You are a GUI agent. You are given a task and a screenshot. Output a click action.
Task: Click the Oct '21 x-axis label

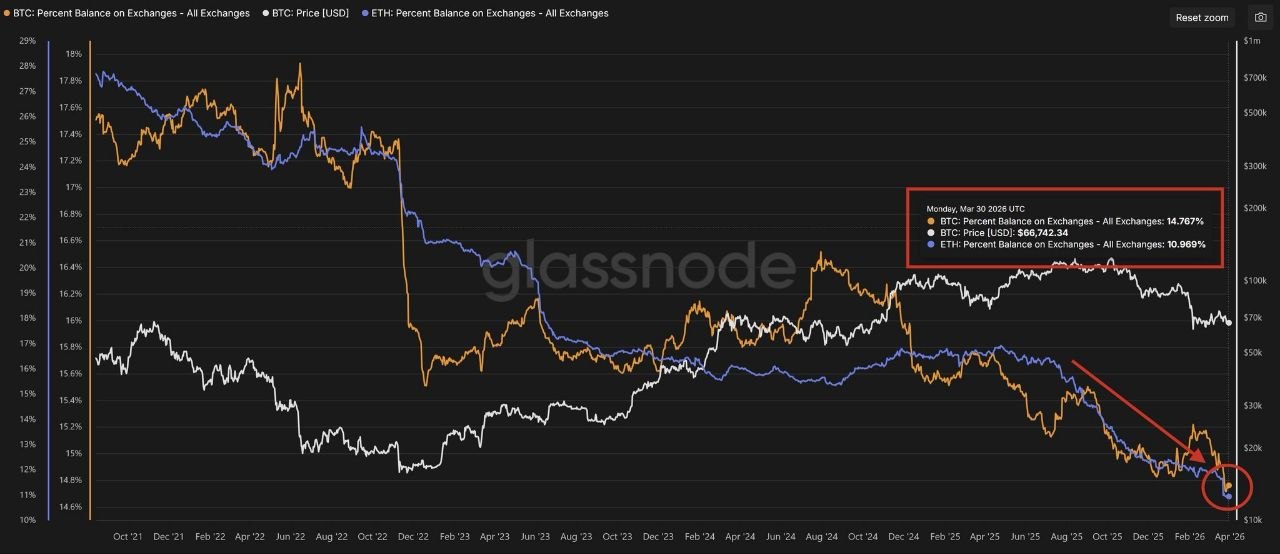click(x=128, y=537)
